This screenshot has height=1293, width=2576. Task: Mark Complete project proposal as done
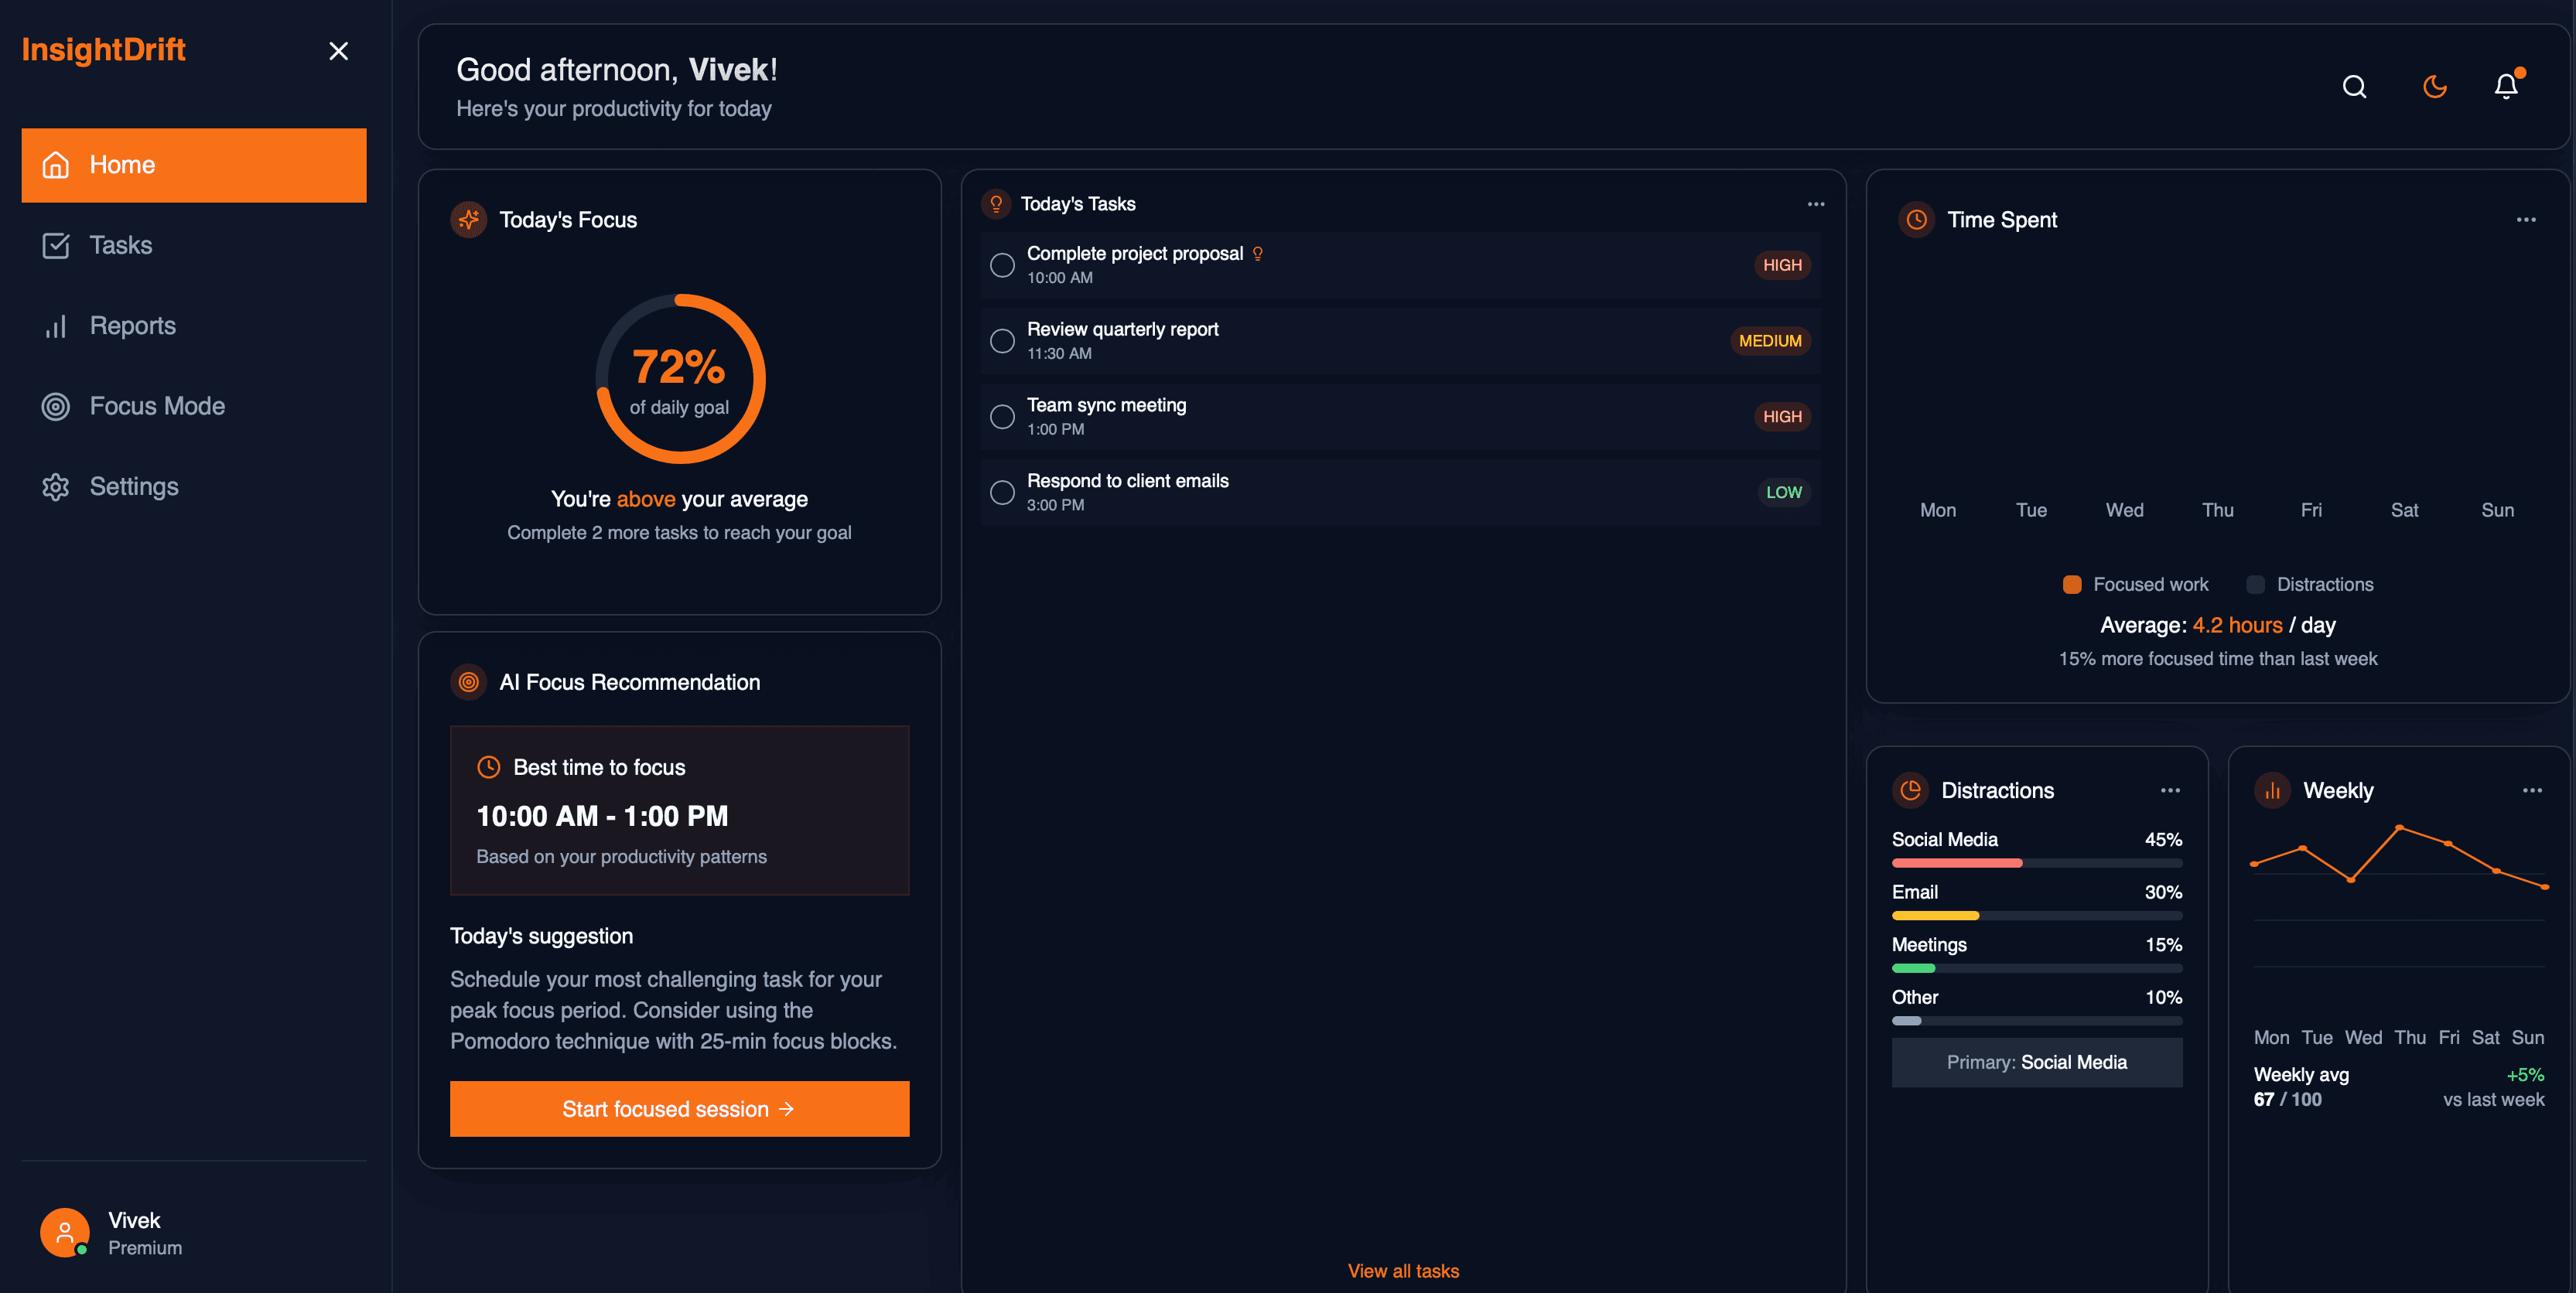click(x=1002, y=265)
